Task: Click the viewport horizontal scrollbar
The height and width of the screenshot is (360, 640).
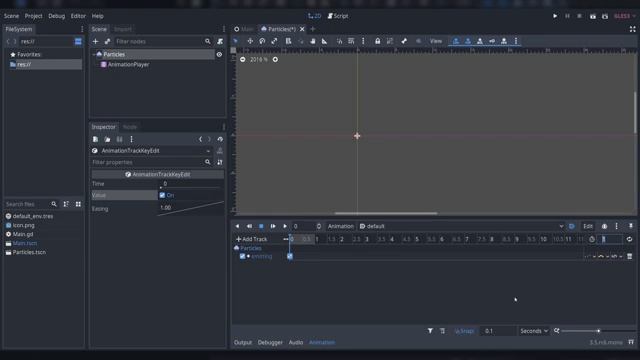Action: [386, 213]
